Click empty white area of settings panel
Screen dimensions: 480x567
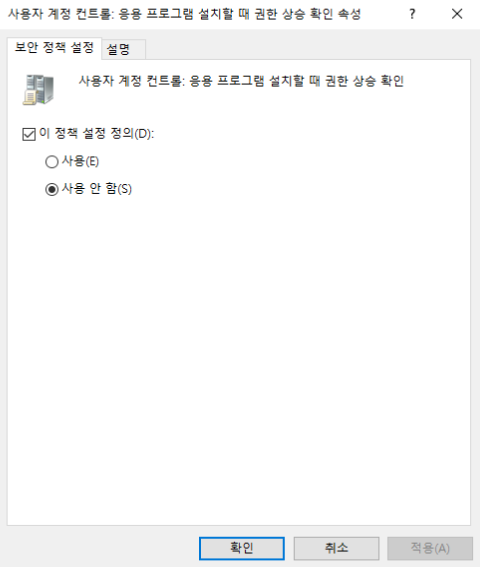tap(239, 344)
